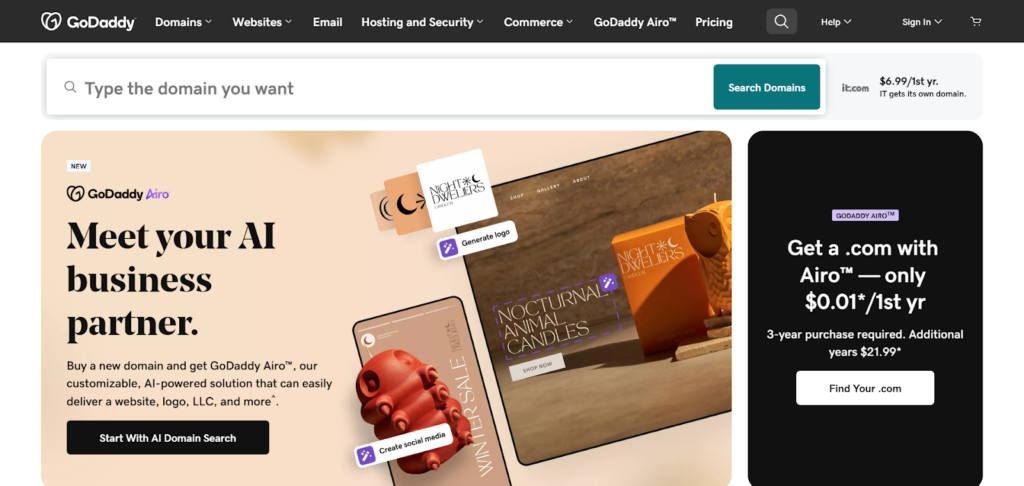The height and width of the screenshot is (486, 1024).
Task: Click the it.com domain logo
Action: tap(855, 88)
